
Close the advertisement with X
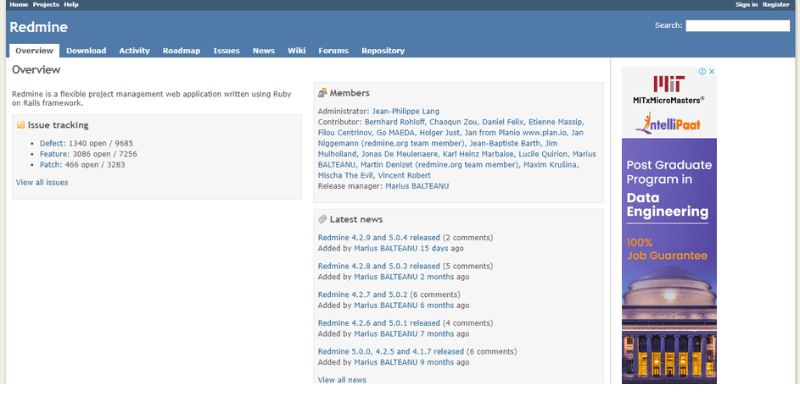712,71
